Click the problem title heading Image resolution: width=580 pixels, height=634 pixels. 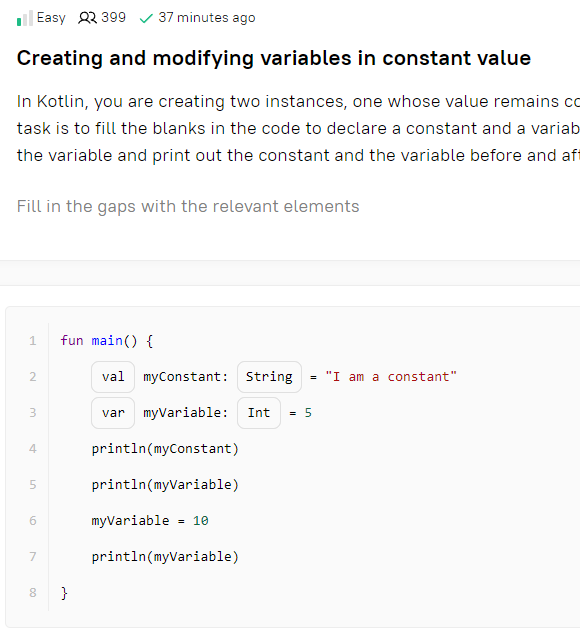coord(274,58)
